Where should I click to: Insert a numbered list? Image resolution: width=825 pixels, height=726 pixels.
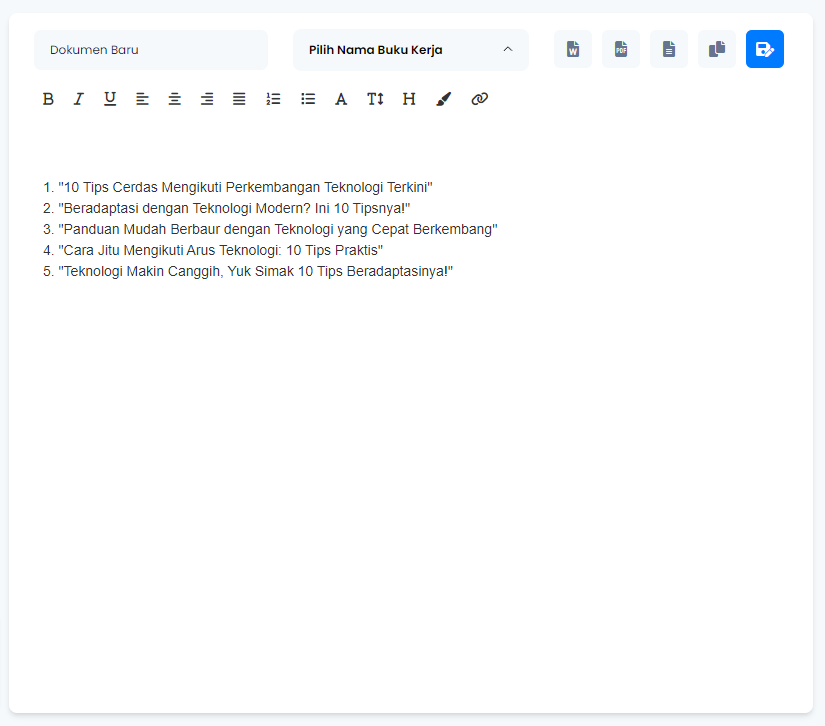[x=273, y=99]
